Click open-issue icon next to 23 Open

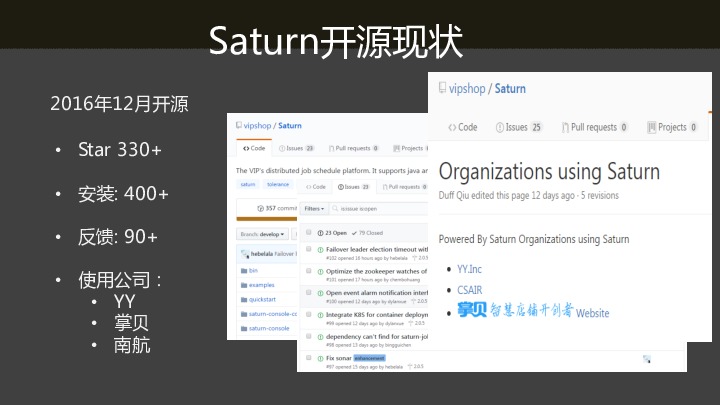(x=321, y=233)
